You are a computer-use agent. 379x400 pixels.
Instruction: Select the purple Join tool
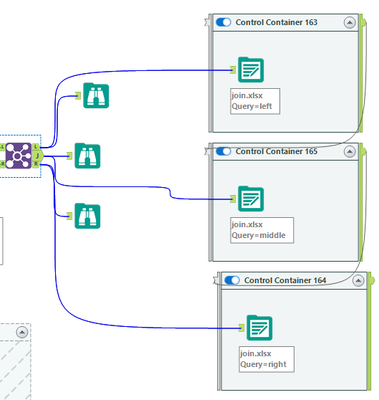[x=19, y=155]
